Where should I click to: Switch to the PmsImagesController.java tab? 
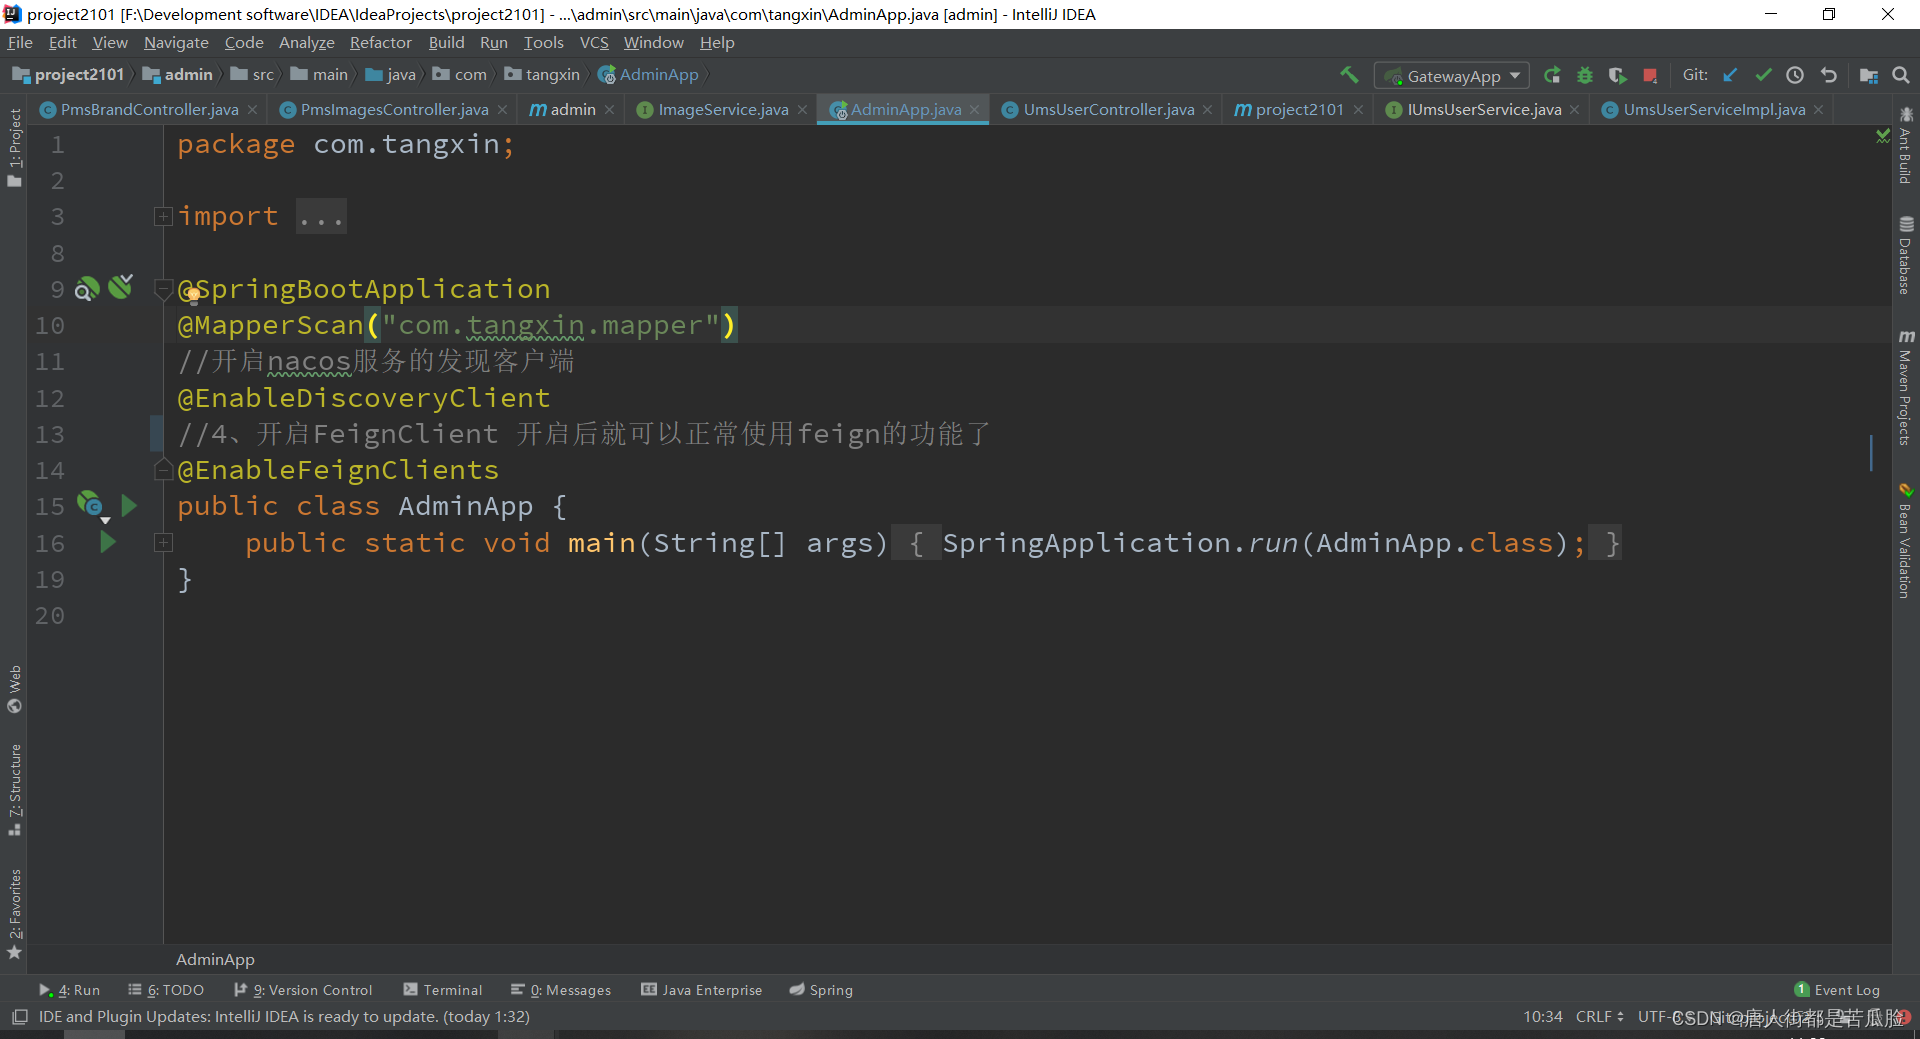pyautogui.click(x=394, y=110)
